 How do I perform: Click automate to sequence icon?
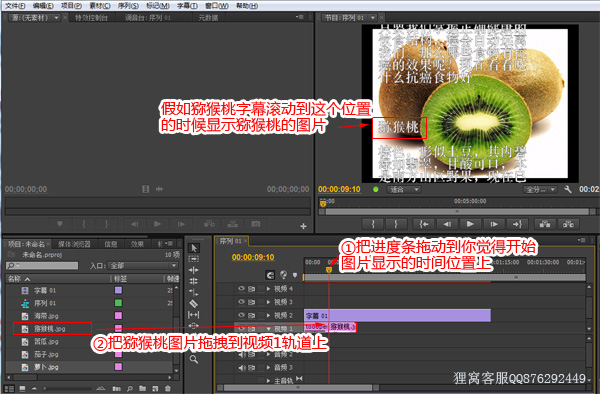click(117, 389)
